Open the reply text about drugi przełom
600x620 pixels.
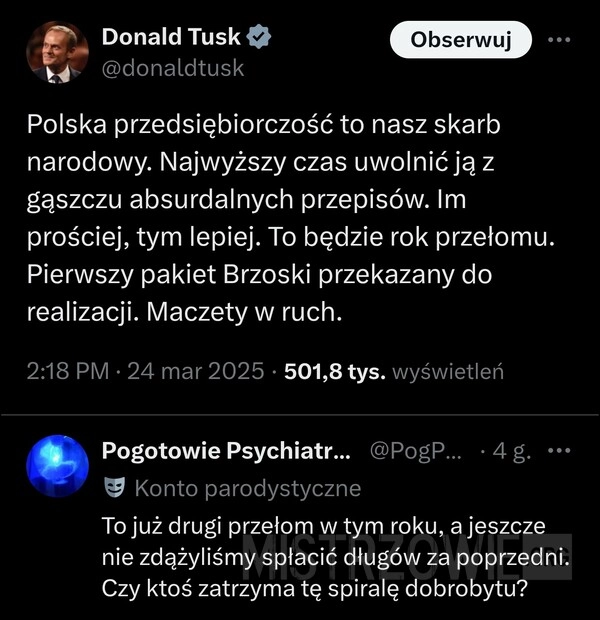click(335, 557)
